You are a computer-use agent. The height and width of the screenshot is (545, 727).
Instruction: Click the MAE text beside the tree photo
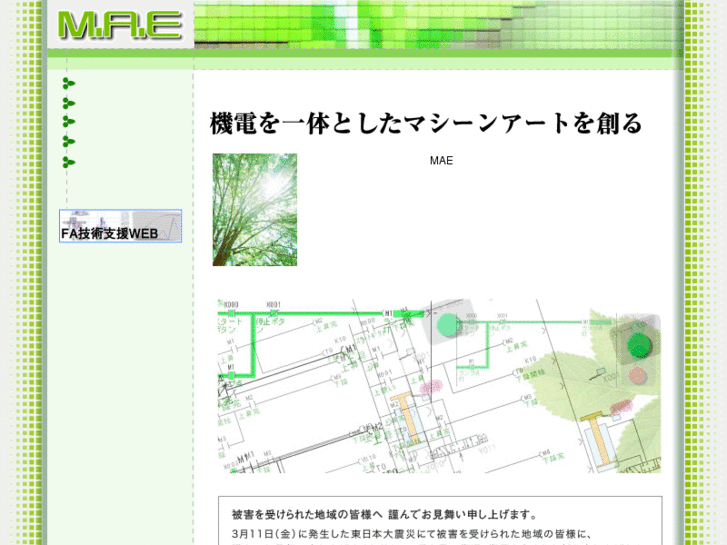tap(441, 160)
